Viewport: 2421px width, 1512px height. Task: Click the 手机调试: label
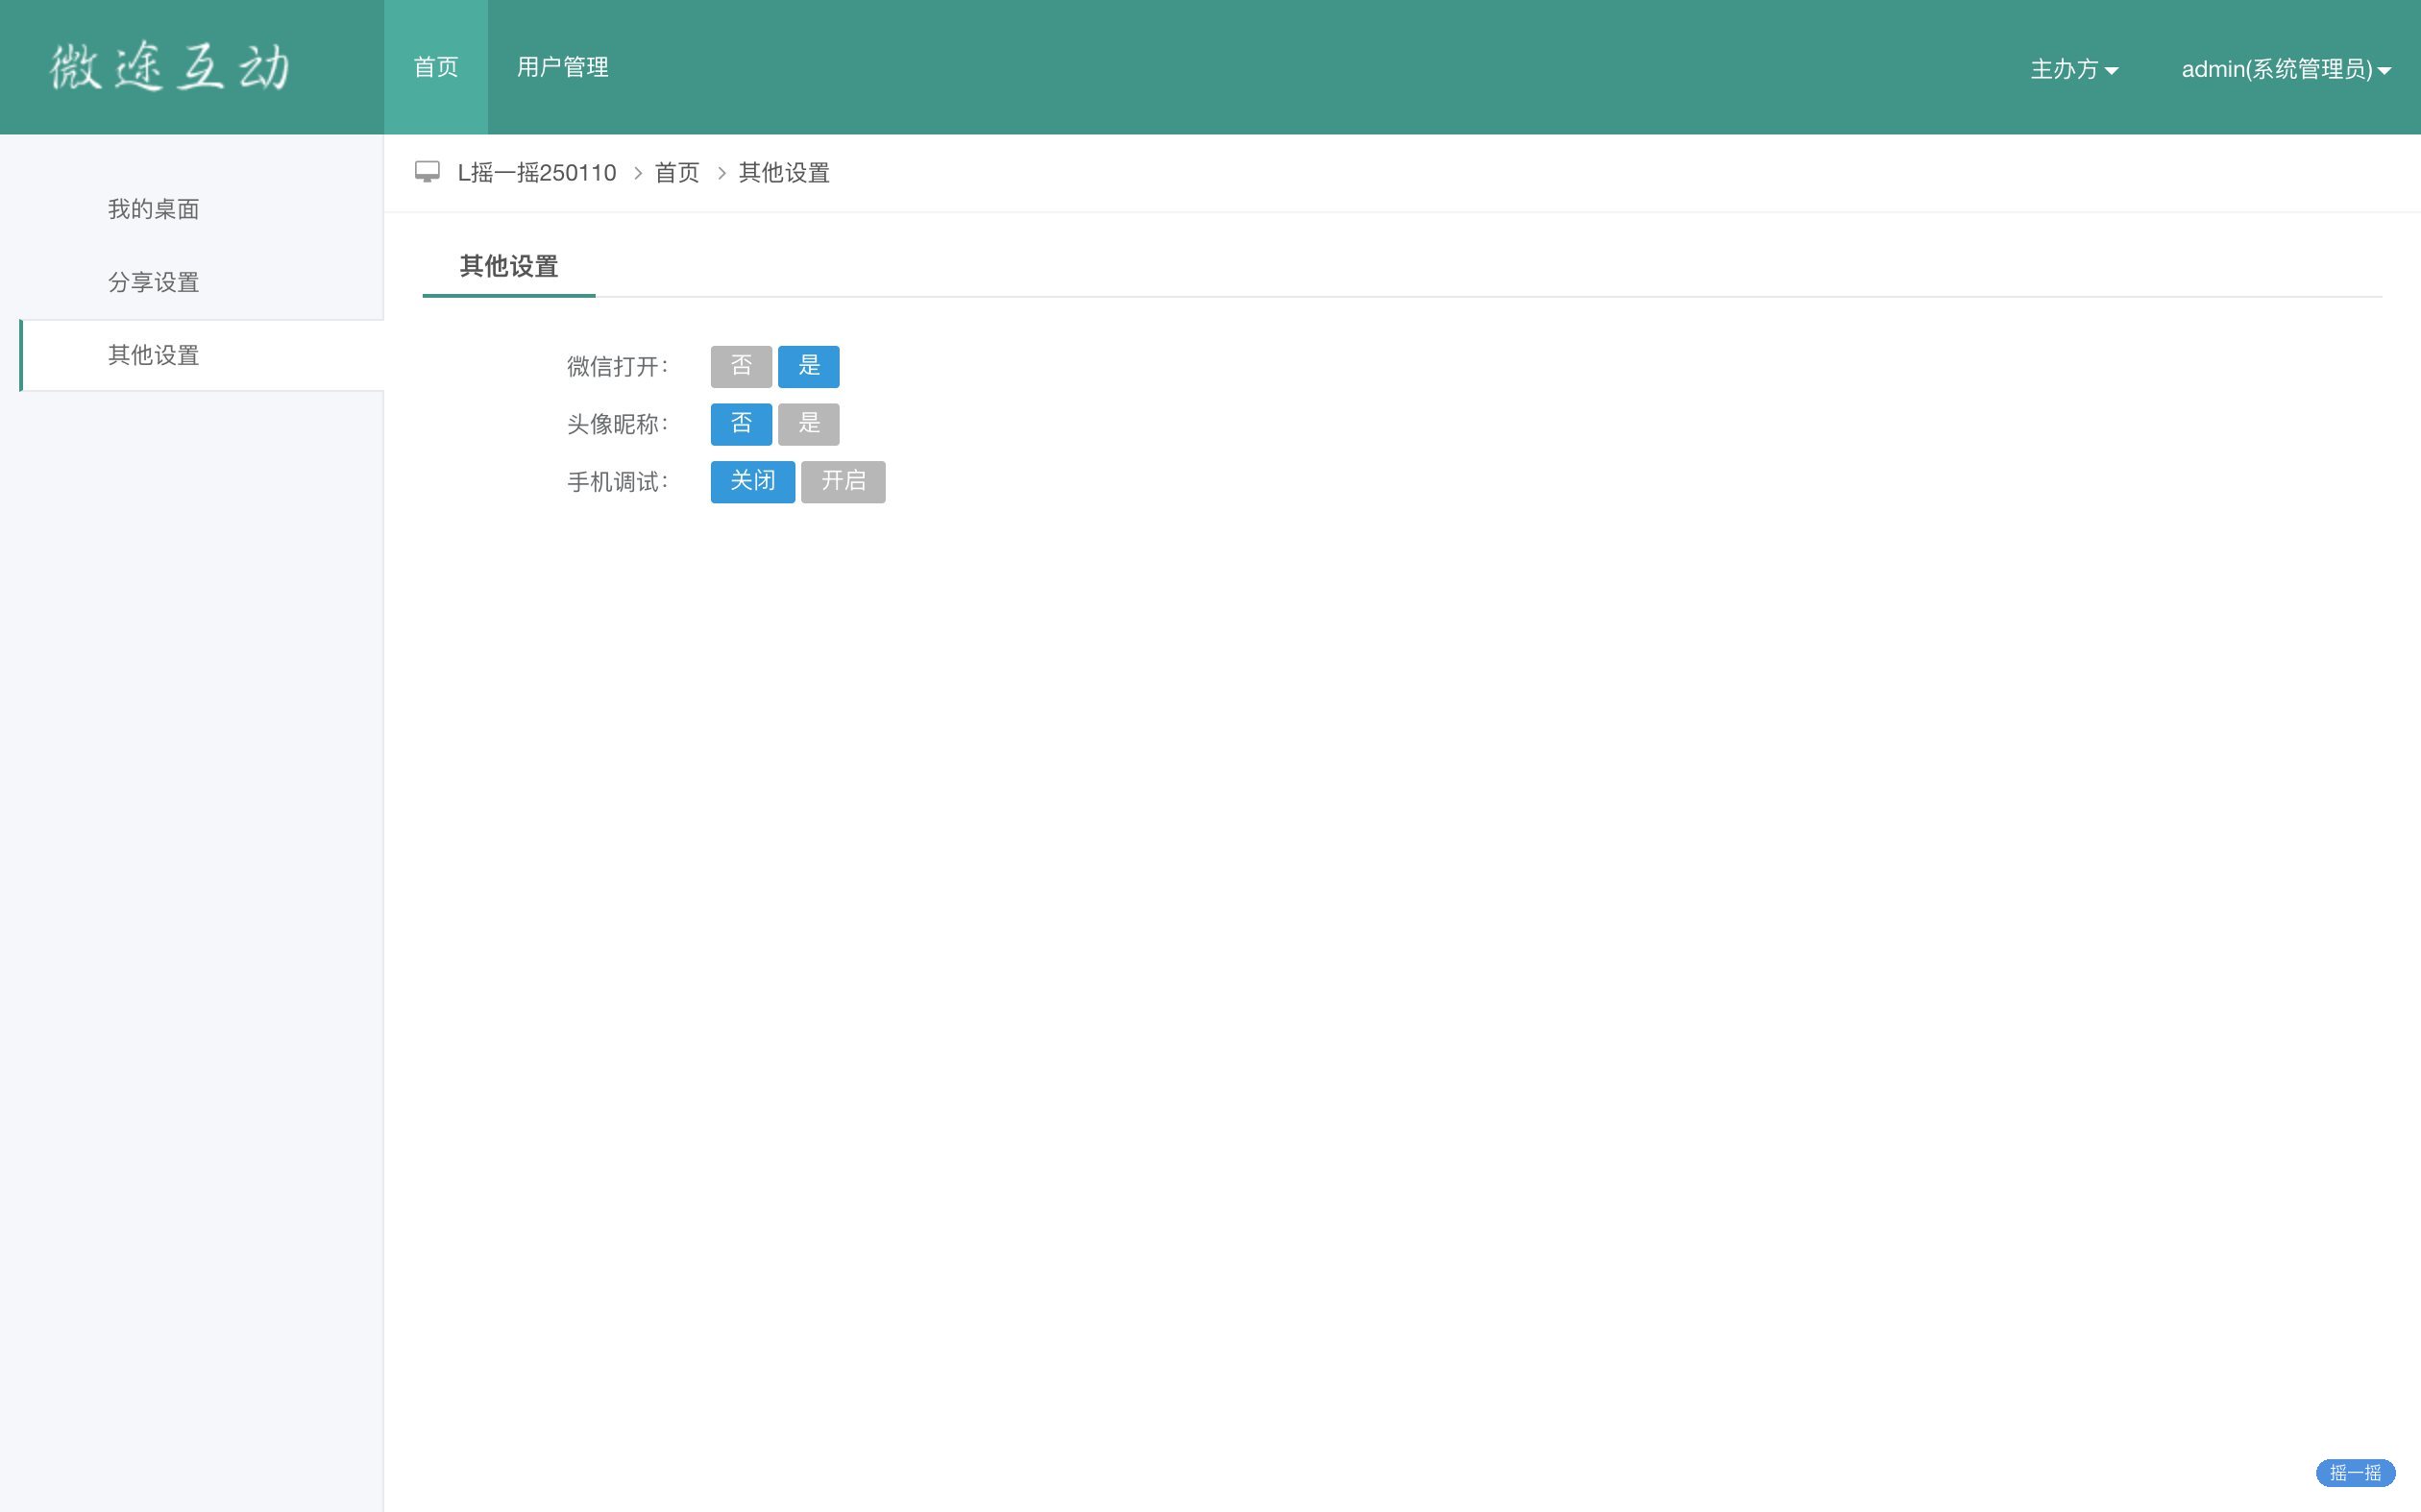pos(617,482)
